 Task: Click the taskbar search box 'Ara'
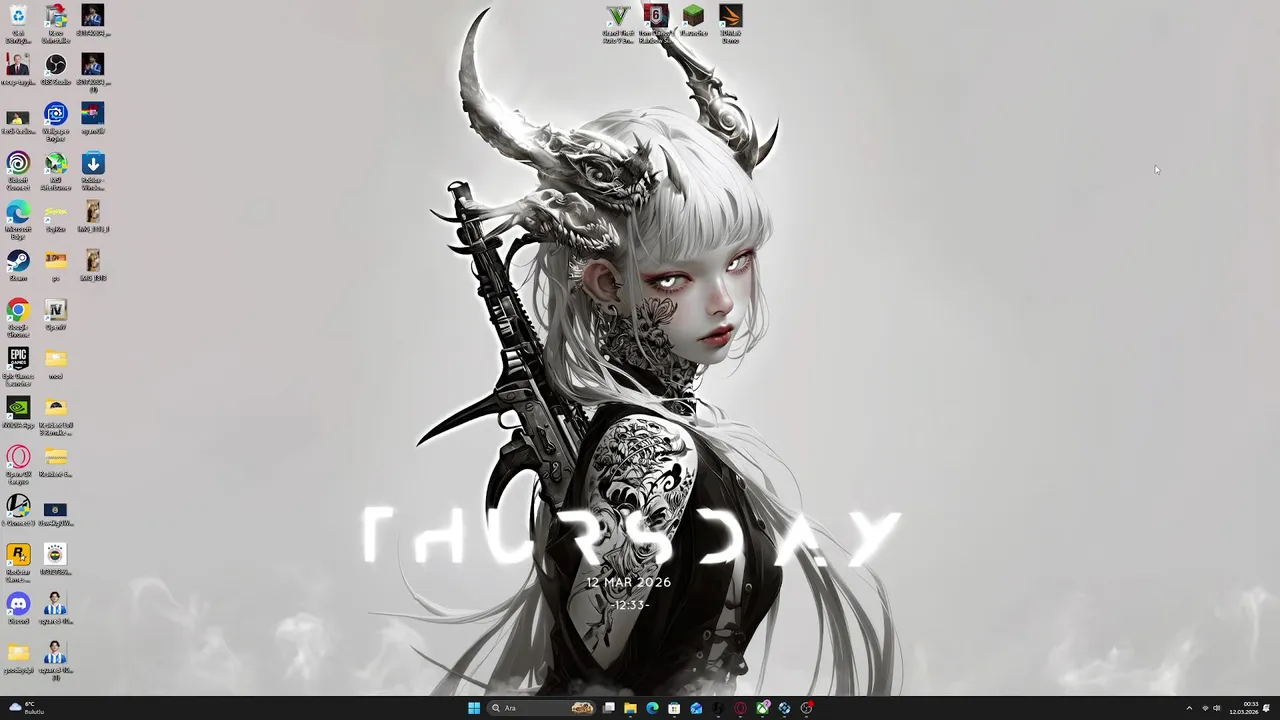541,708
